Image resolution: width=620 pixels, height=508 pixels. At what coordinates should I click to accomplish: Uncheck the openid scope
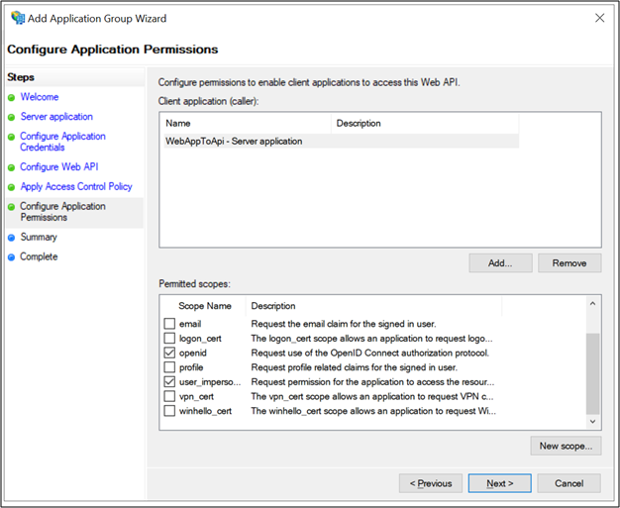[x=169, y=353]
